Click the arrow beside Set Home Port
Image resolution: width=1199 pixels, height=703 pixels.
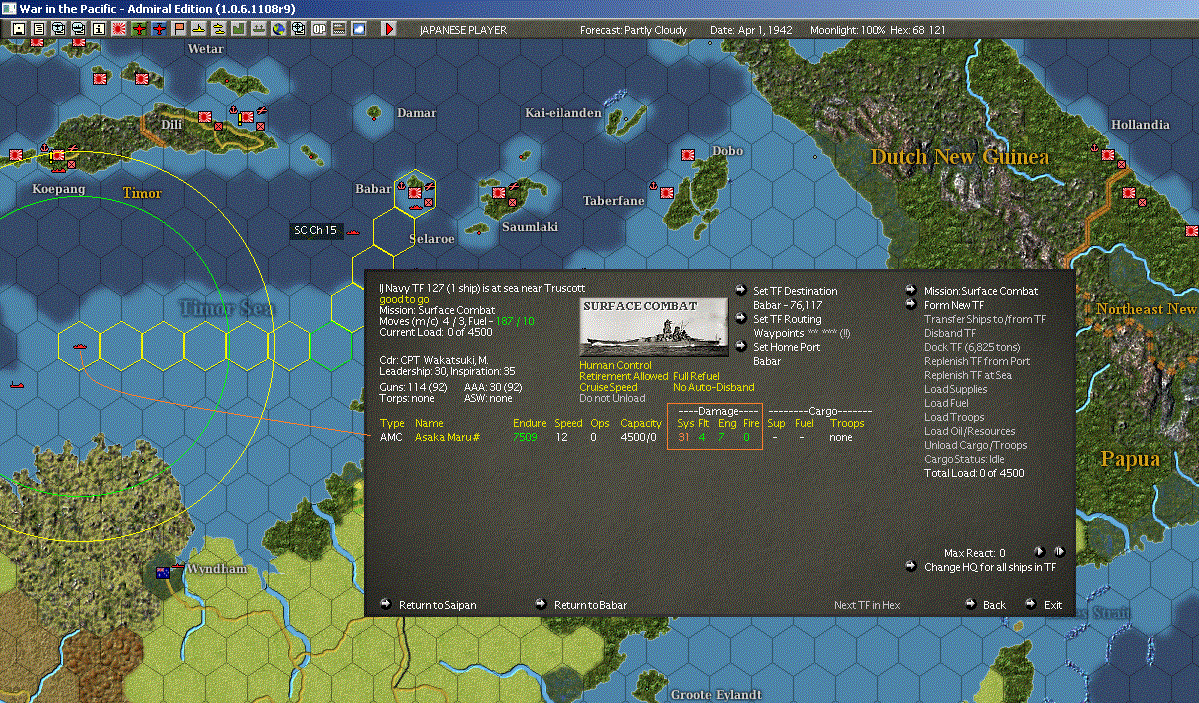click(x=740, y=346)
